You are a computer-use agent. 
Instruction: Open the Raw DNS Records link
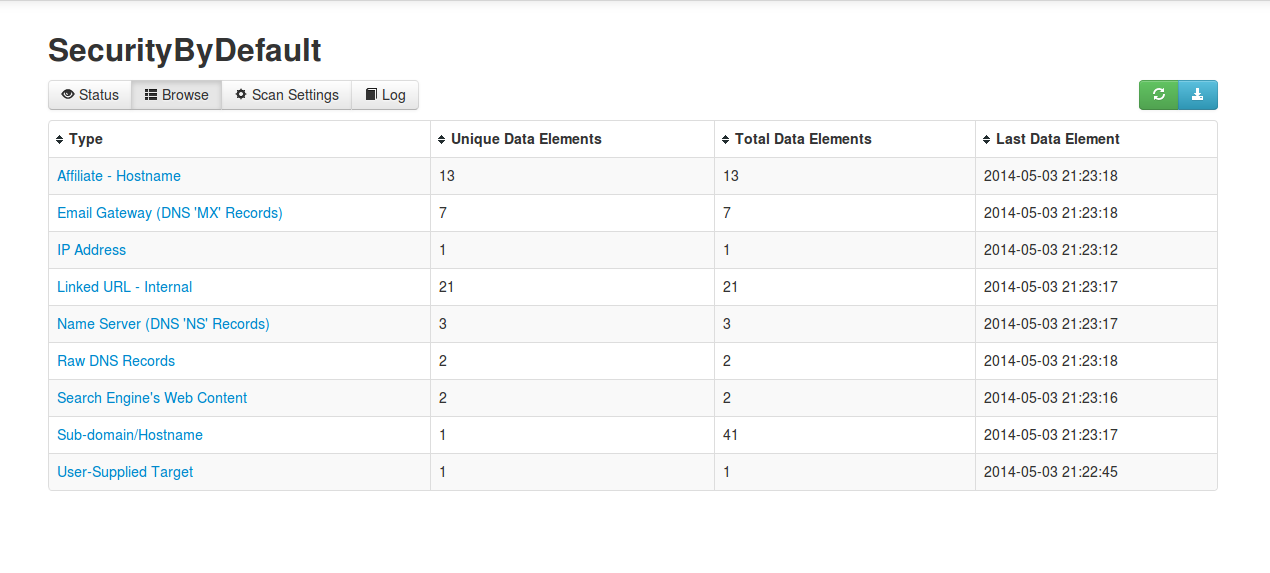(x=116, y=361)
